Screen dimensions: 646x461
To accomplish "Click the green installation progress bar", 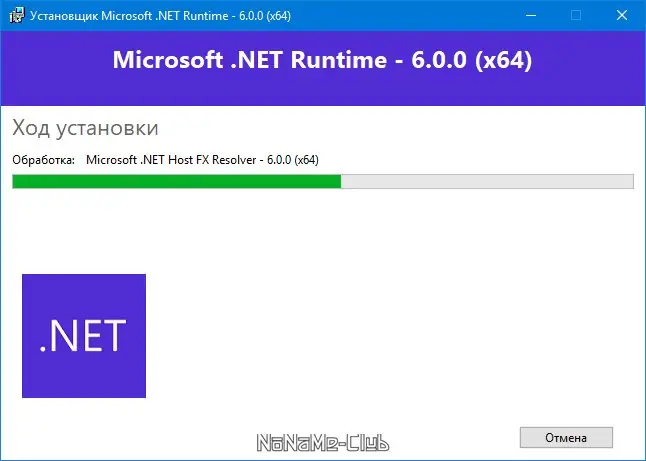I will click(x=323, y=181).
